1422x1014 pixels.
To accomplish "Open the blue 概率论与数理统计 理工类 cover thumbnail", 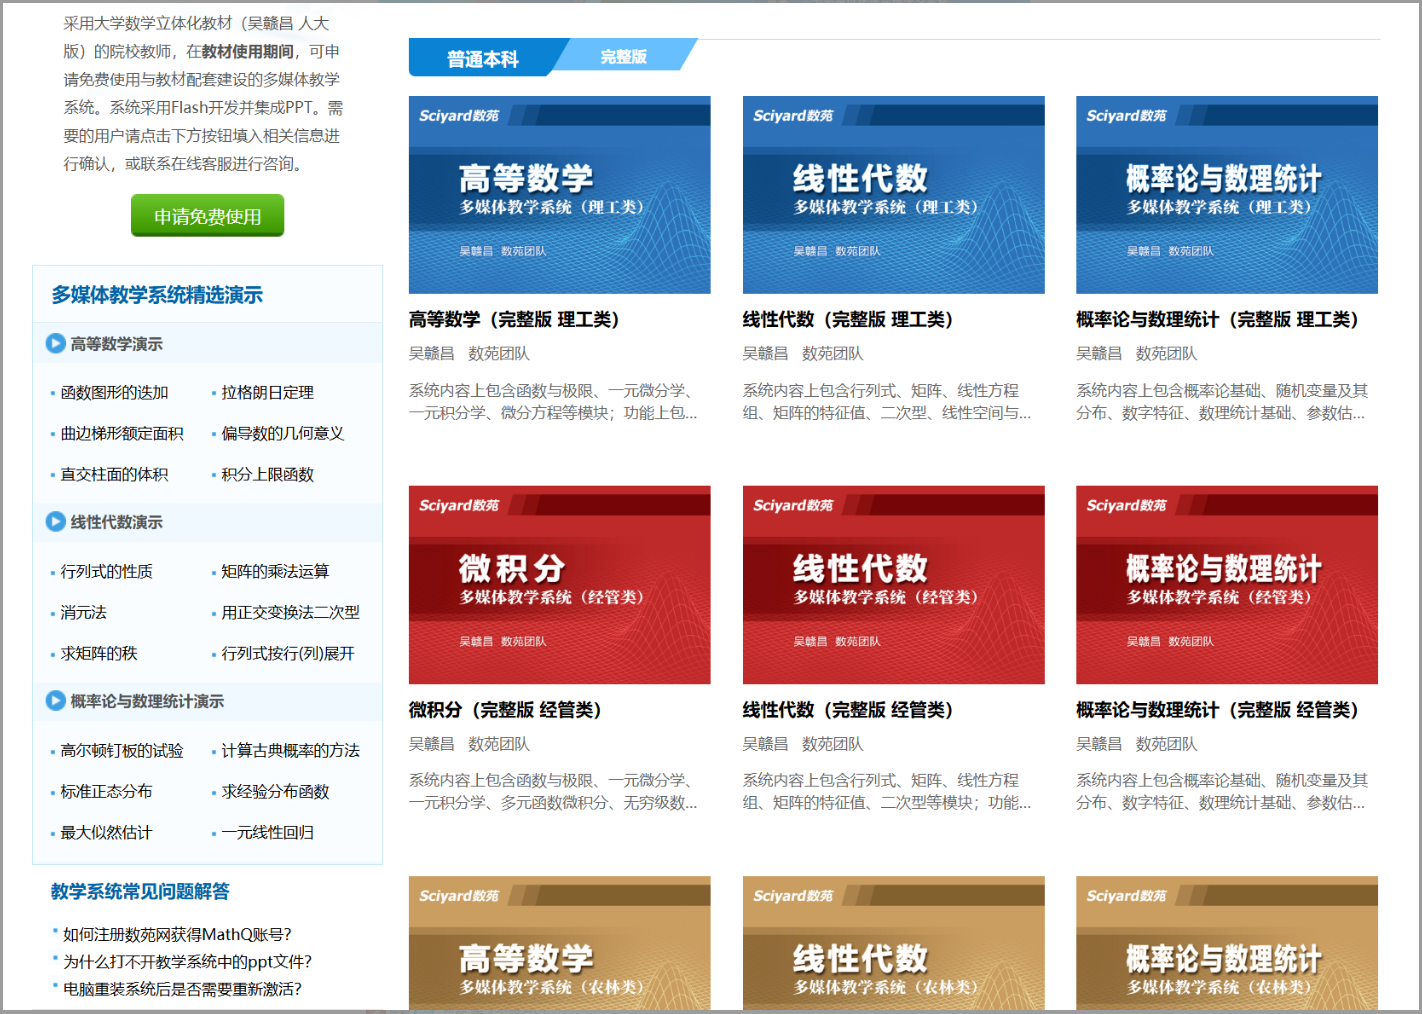I will [1227, 195].
